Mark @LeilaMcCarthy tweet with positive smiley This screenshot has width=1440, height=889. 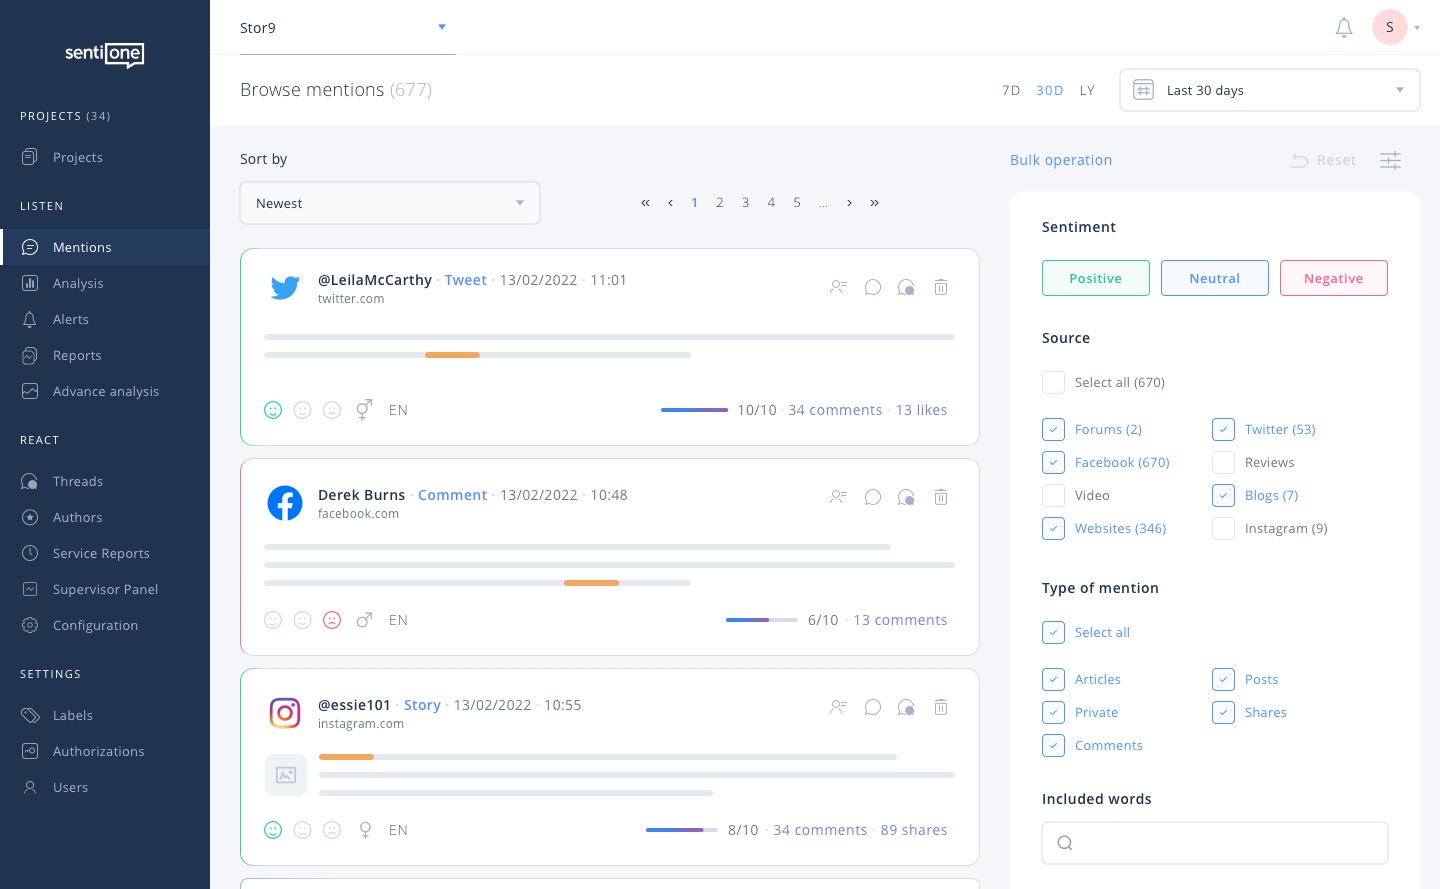(273, 410)
